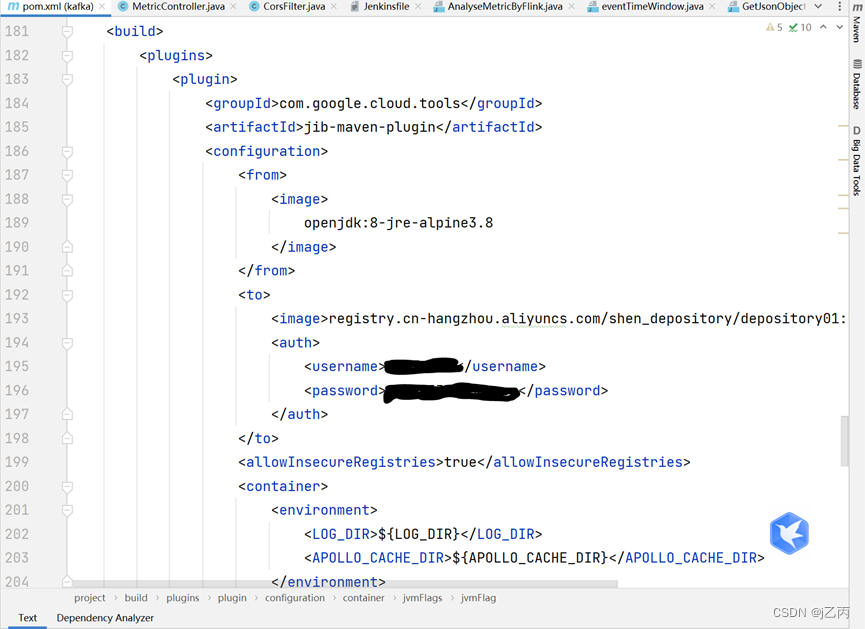Close the AnalyseMetricByFlink.java tab
Image resolution: width=865 pixels, height=629 pixels.
pos(571,7)
